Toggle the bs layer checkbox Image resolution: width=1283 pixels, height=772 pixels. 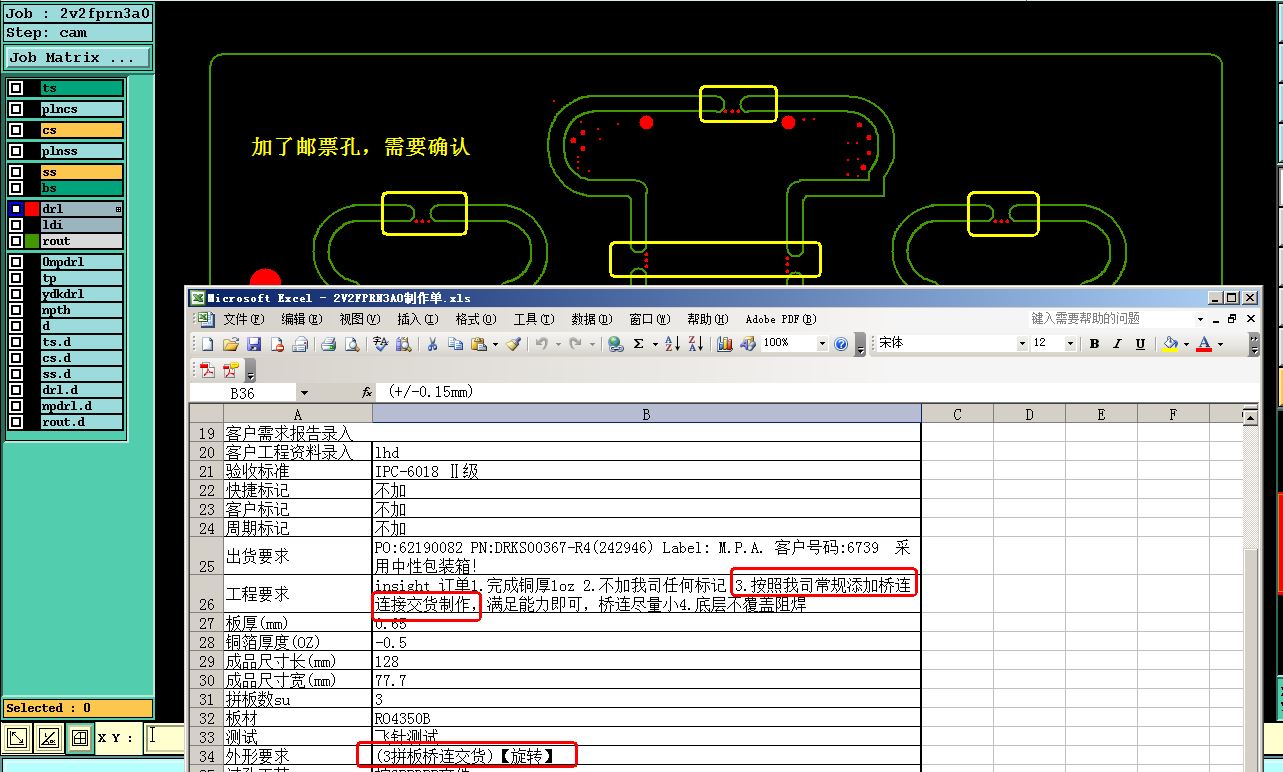click(x=16, y=188)
